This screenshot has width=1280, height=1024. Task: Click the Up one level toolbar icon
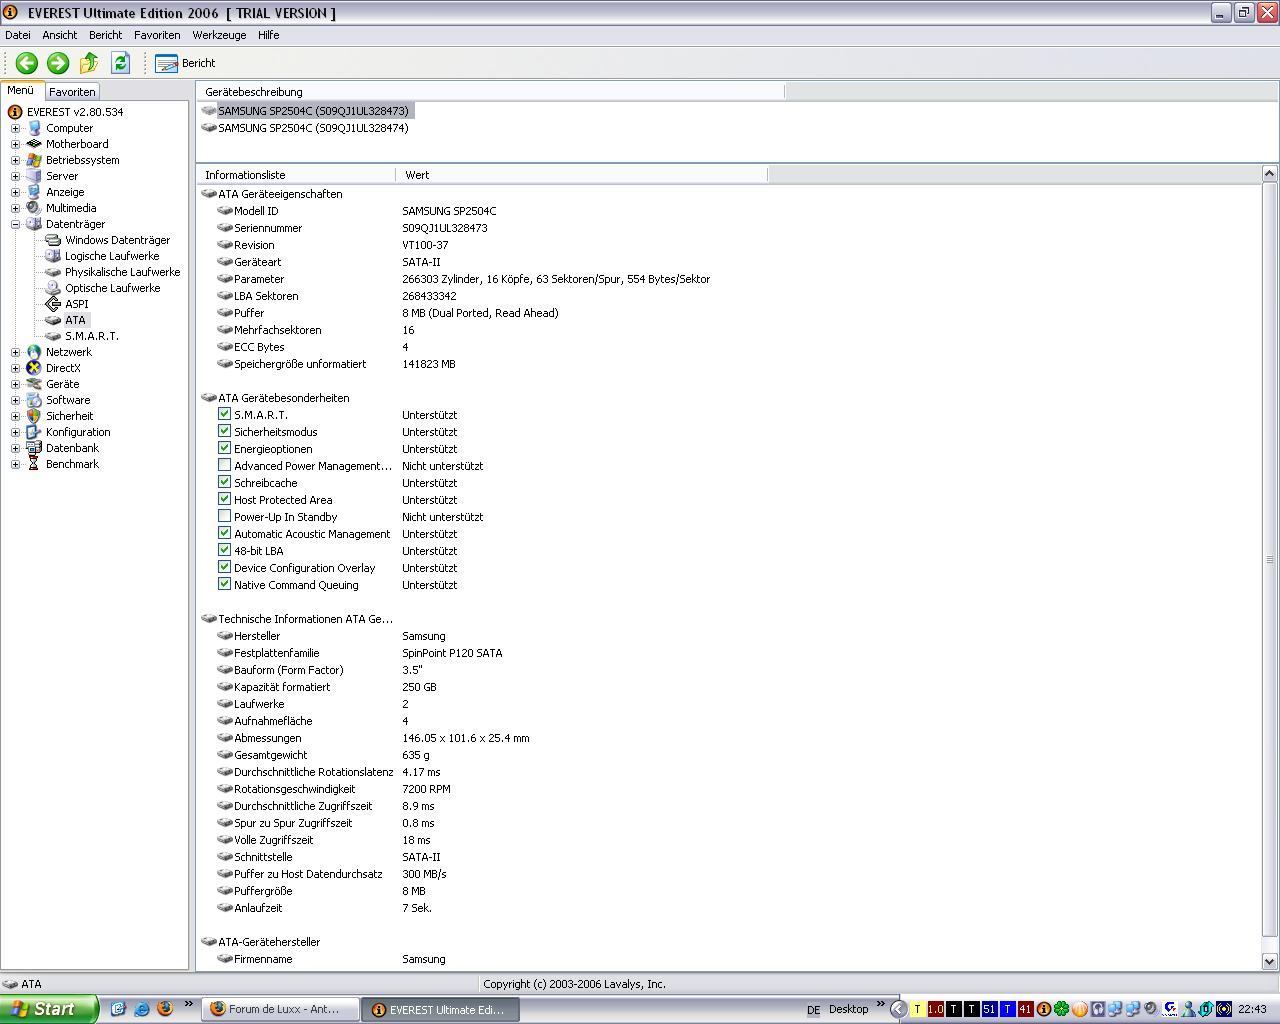click(x=89, y=63)
